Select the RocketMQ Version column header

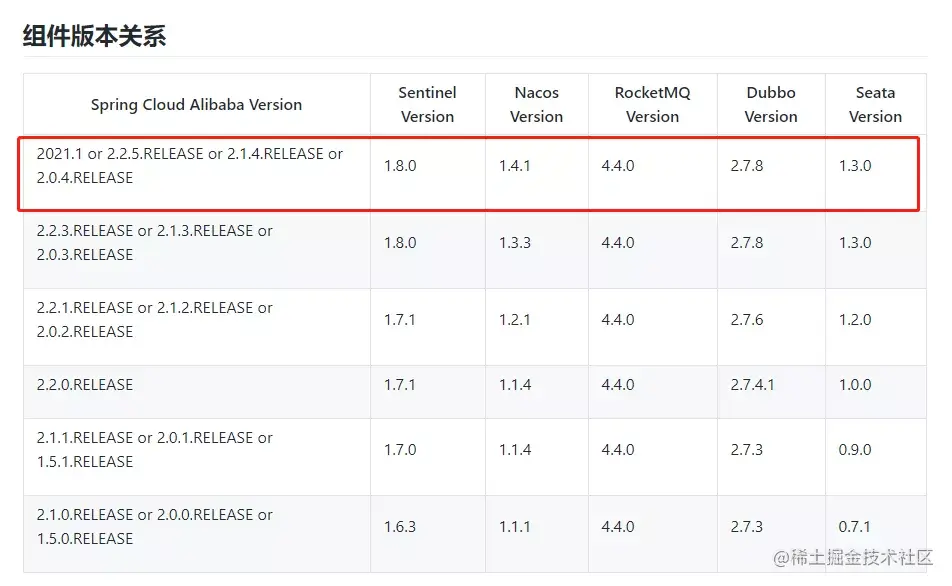(x=653, y=104)
